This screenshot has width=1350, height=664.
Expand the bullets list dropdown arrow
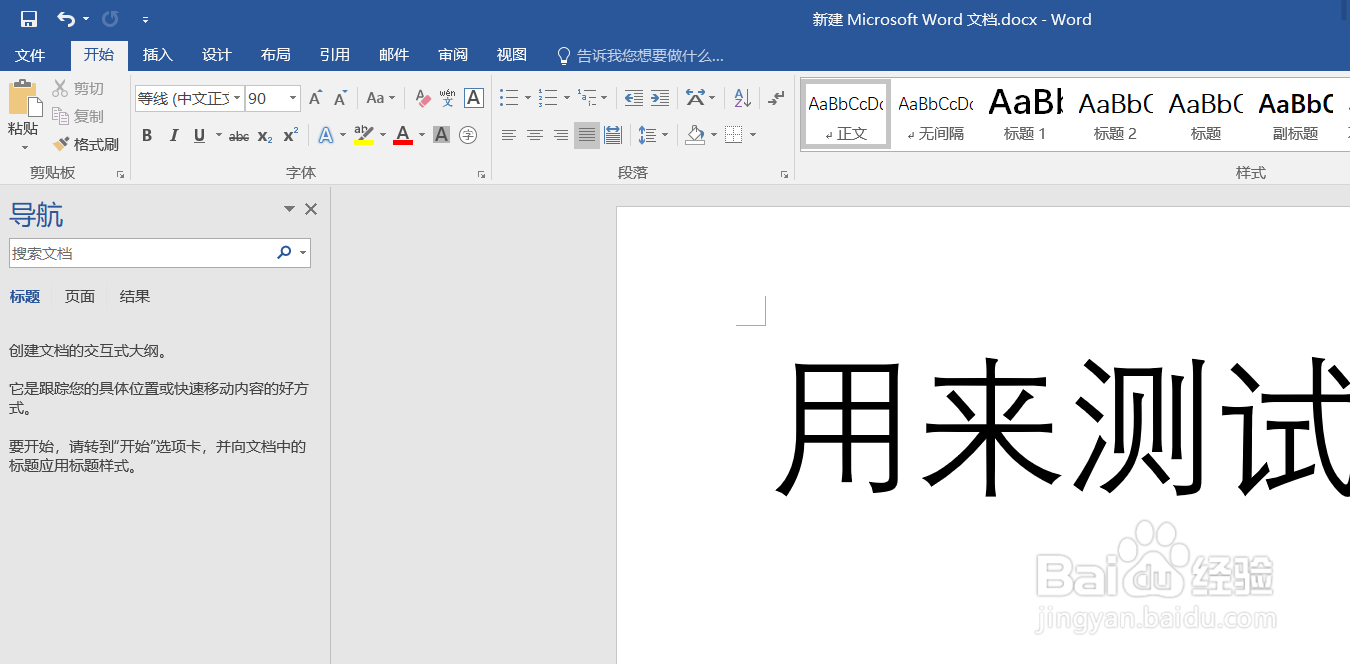[x=528, y=98]
